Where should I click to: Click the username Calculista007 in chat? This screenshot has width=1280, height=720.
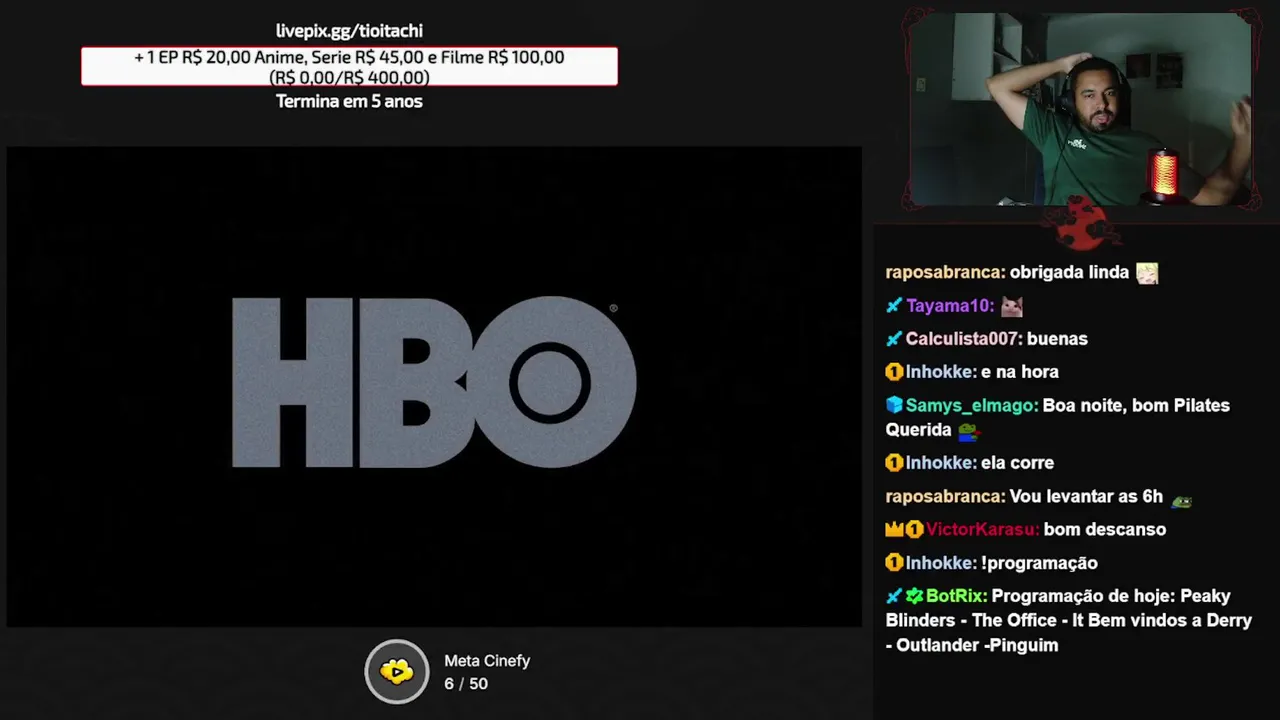[x=964, y=339]
